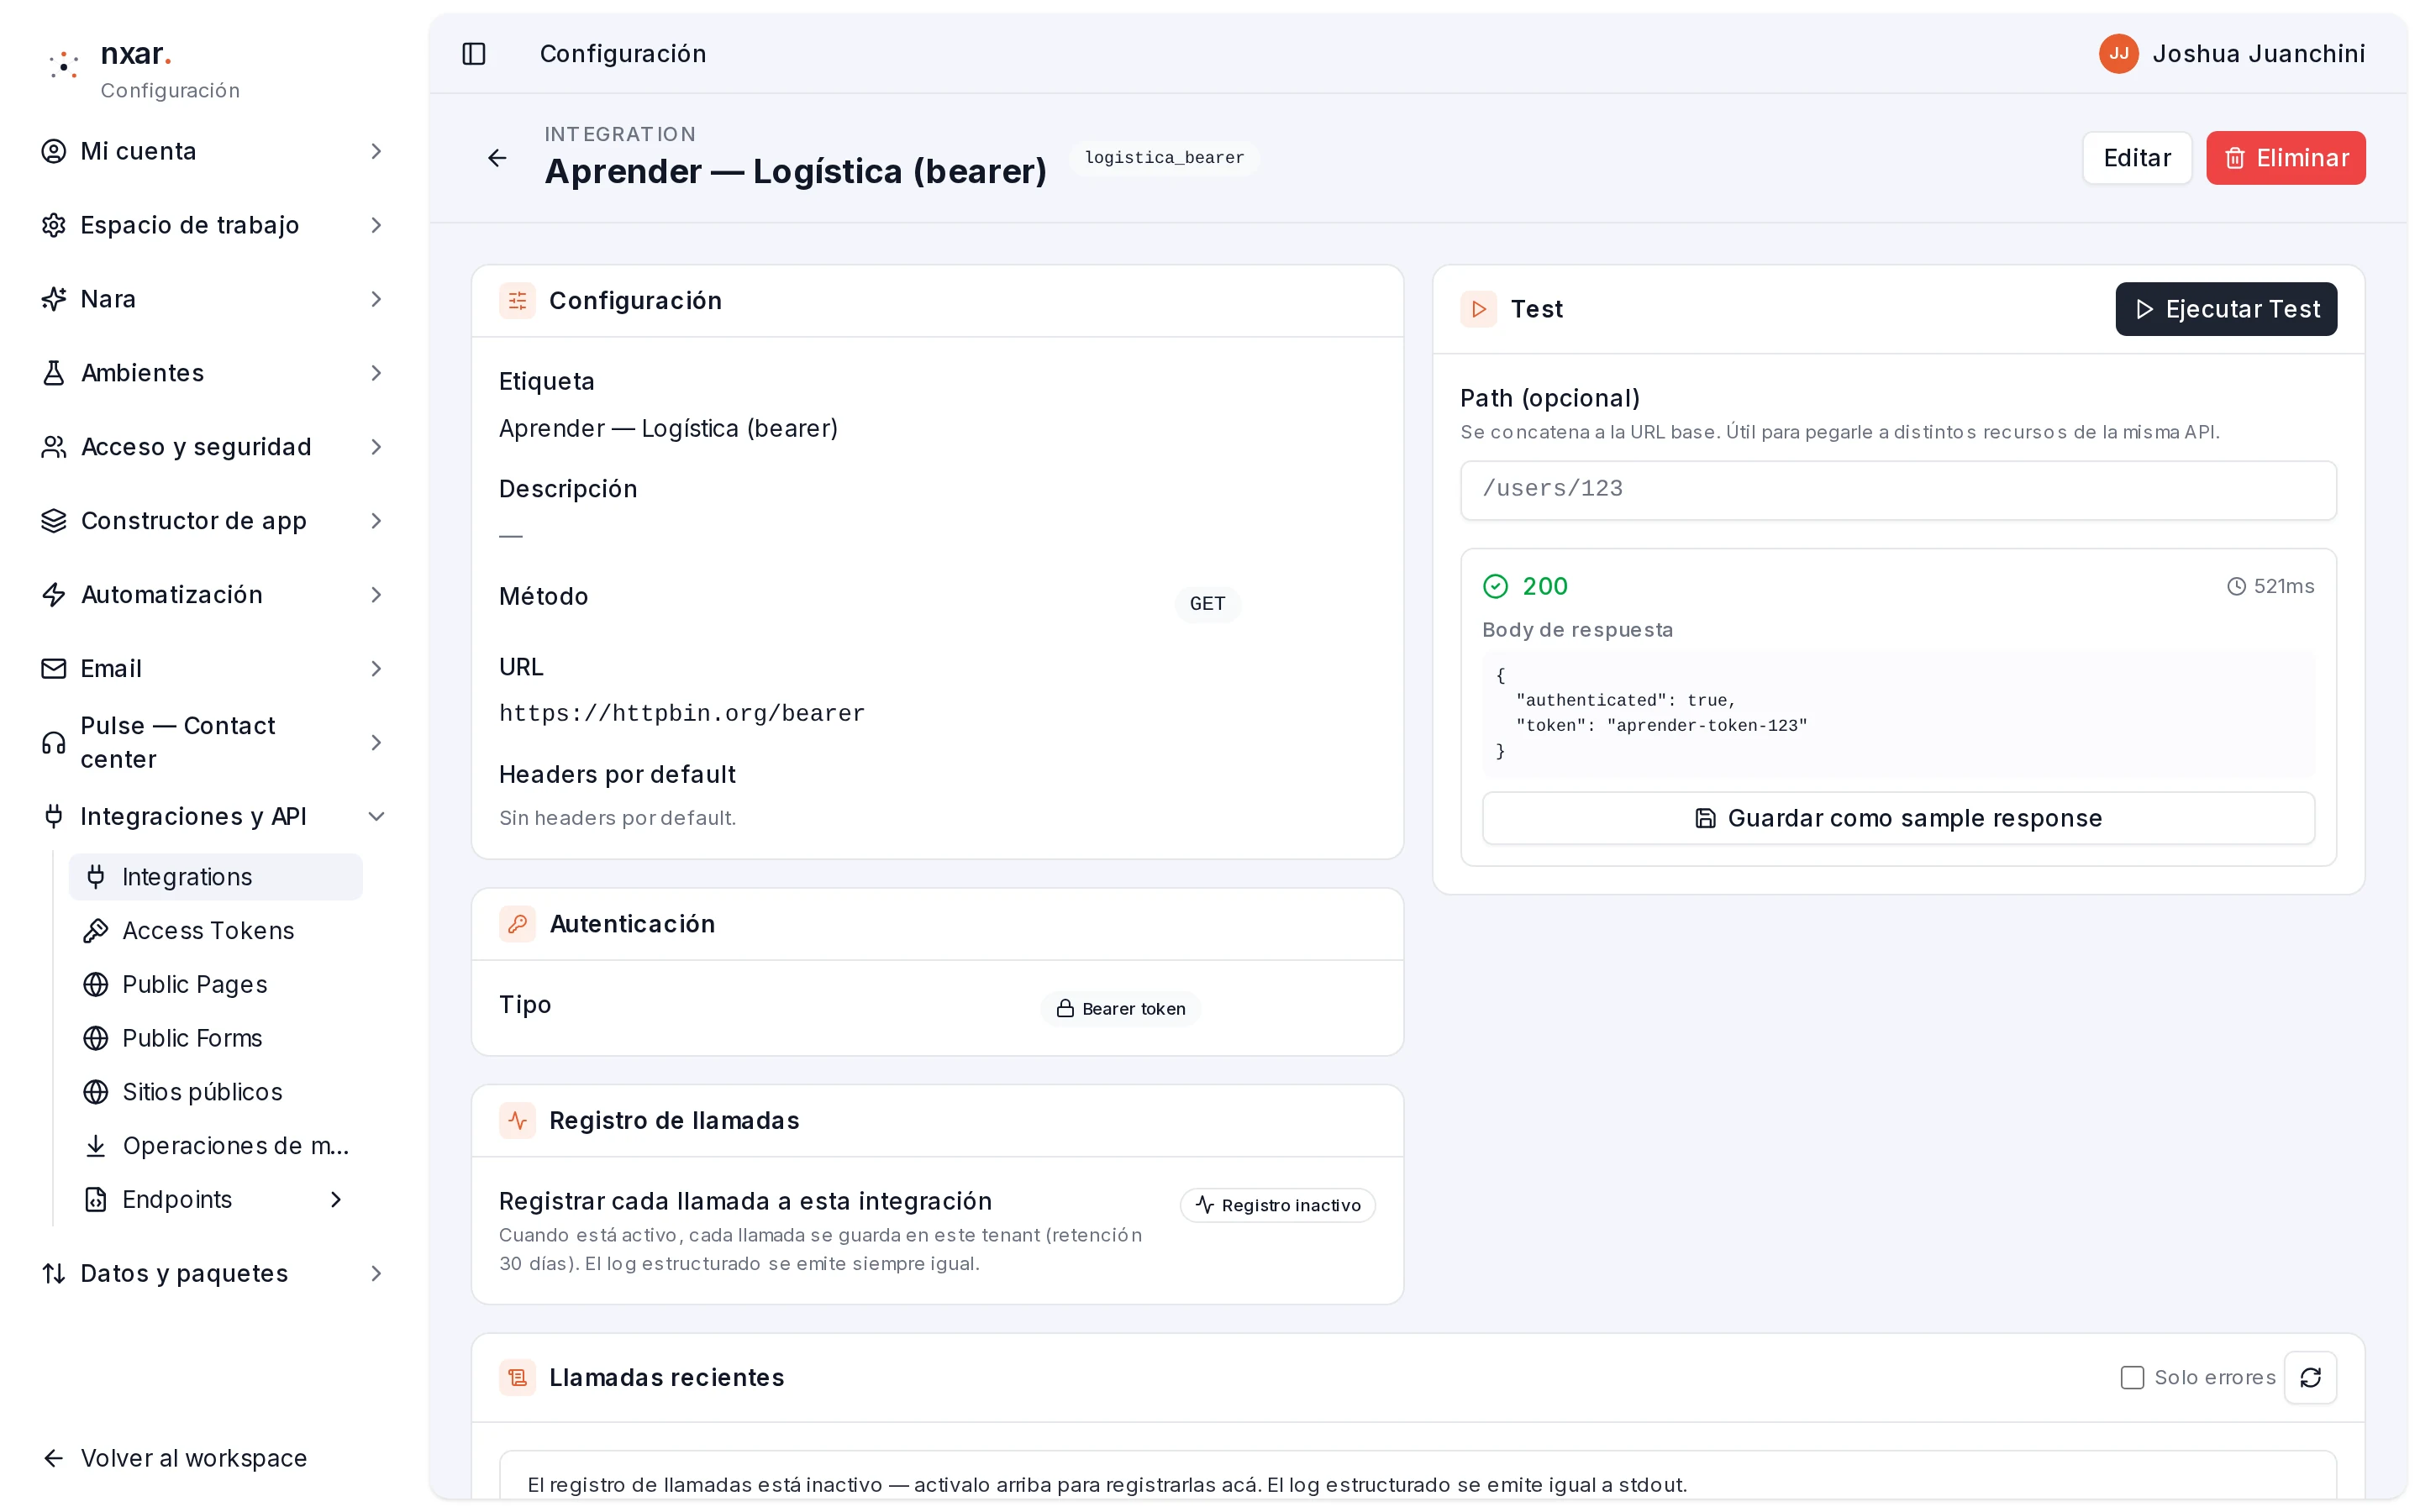Image resolution: width=2420 pixels, height=1512 pixels.
Task: Click the Editar button
Action: tap(2136, 158)
